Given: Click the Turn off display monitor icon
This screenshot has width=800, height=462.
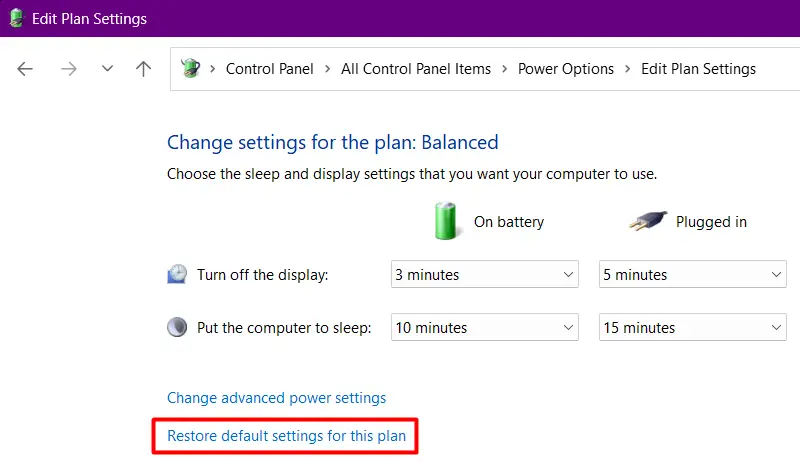Looking at the screenshot, I should pyautogui.click(x=177, y=275).
